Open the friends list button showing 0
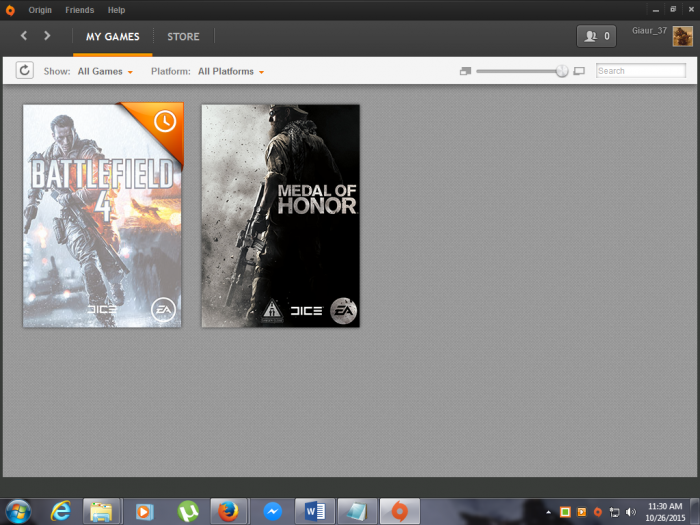 point(596,36)
